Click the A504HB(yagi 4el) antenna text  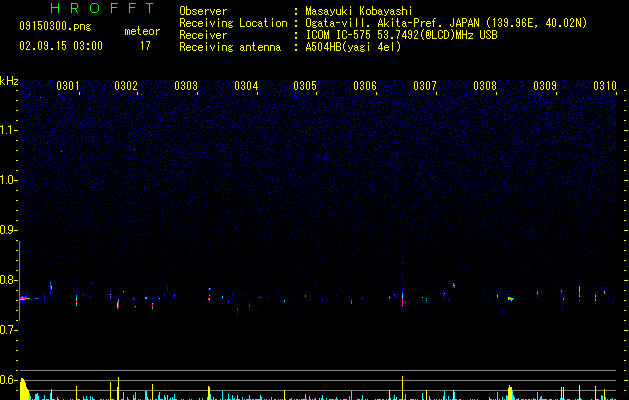[353, 47]
